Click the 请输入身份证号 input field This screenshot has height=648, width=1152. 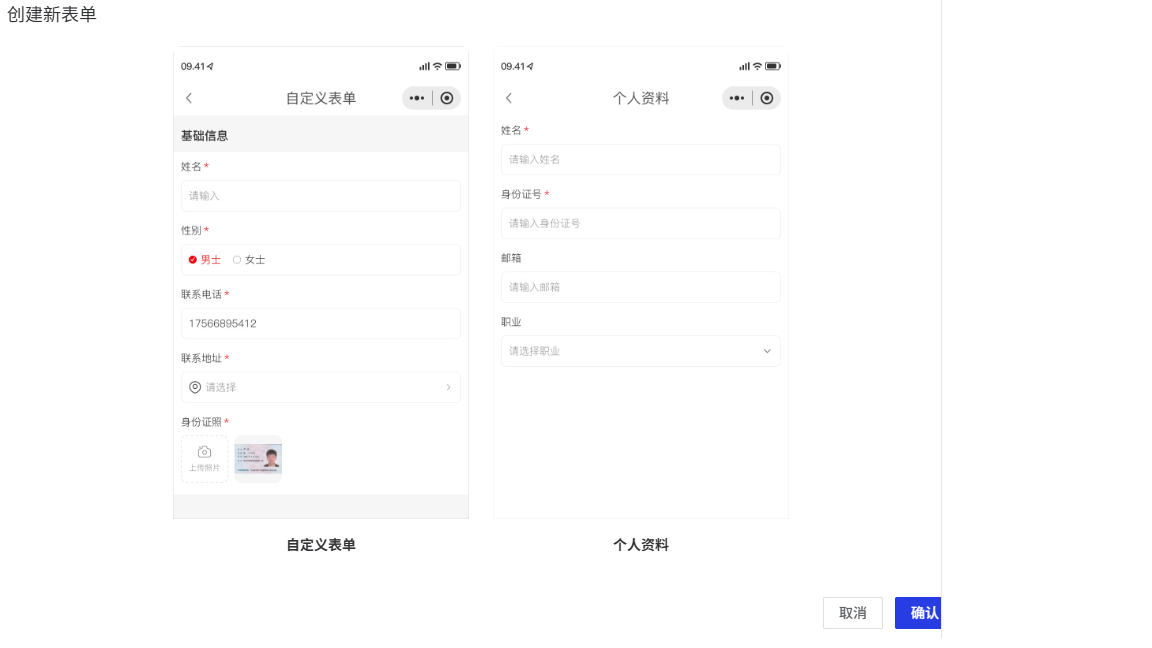(640, 223)
